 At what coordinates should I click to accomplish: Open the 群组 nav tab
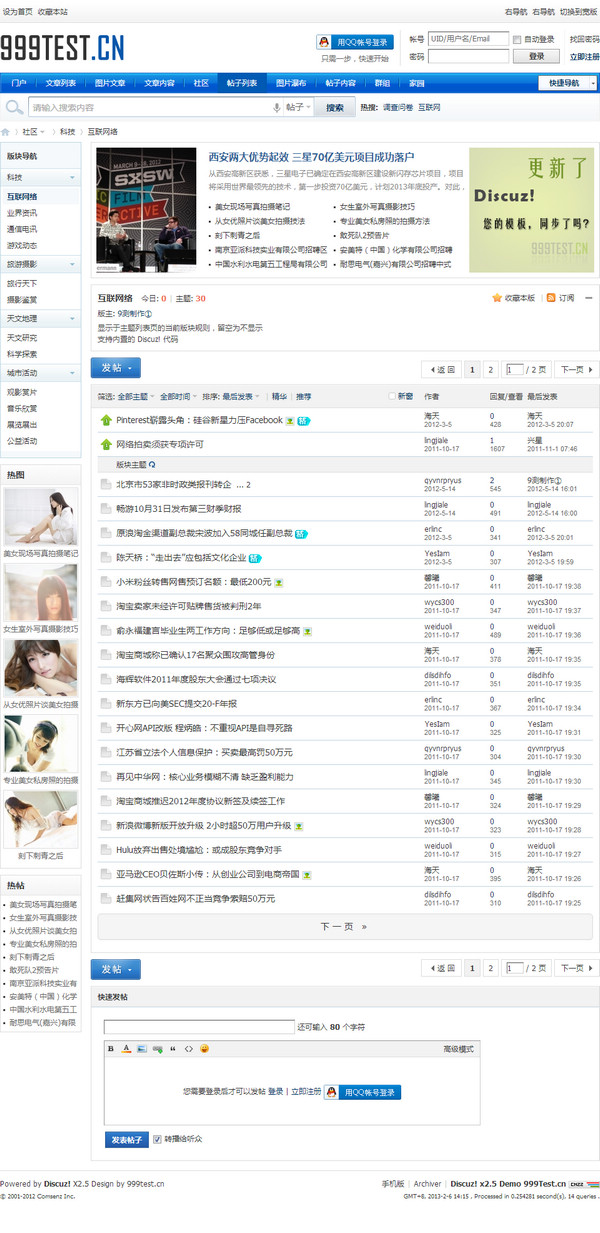click(382, 83)
